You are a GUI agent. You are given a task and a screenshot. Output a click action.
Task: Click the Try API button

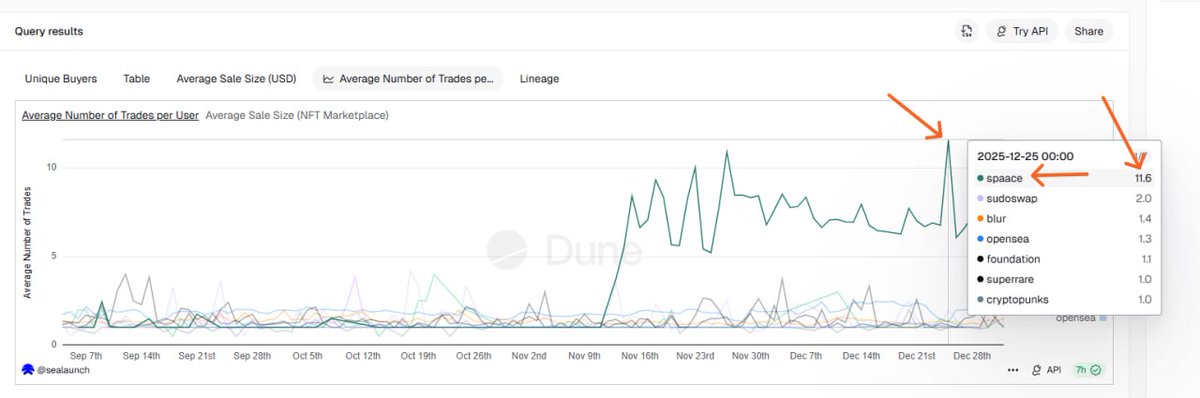point(1021,31)
